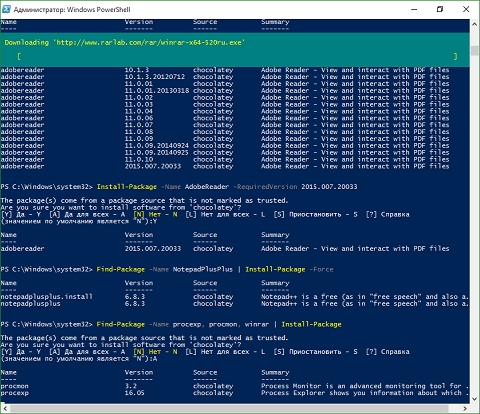Click the procmon package output row
The image size is (480, 414).
coord(235,386)
